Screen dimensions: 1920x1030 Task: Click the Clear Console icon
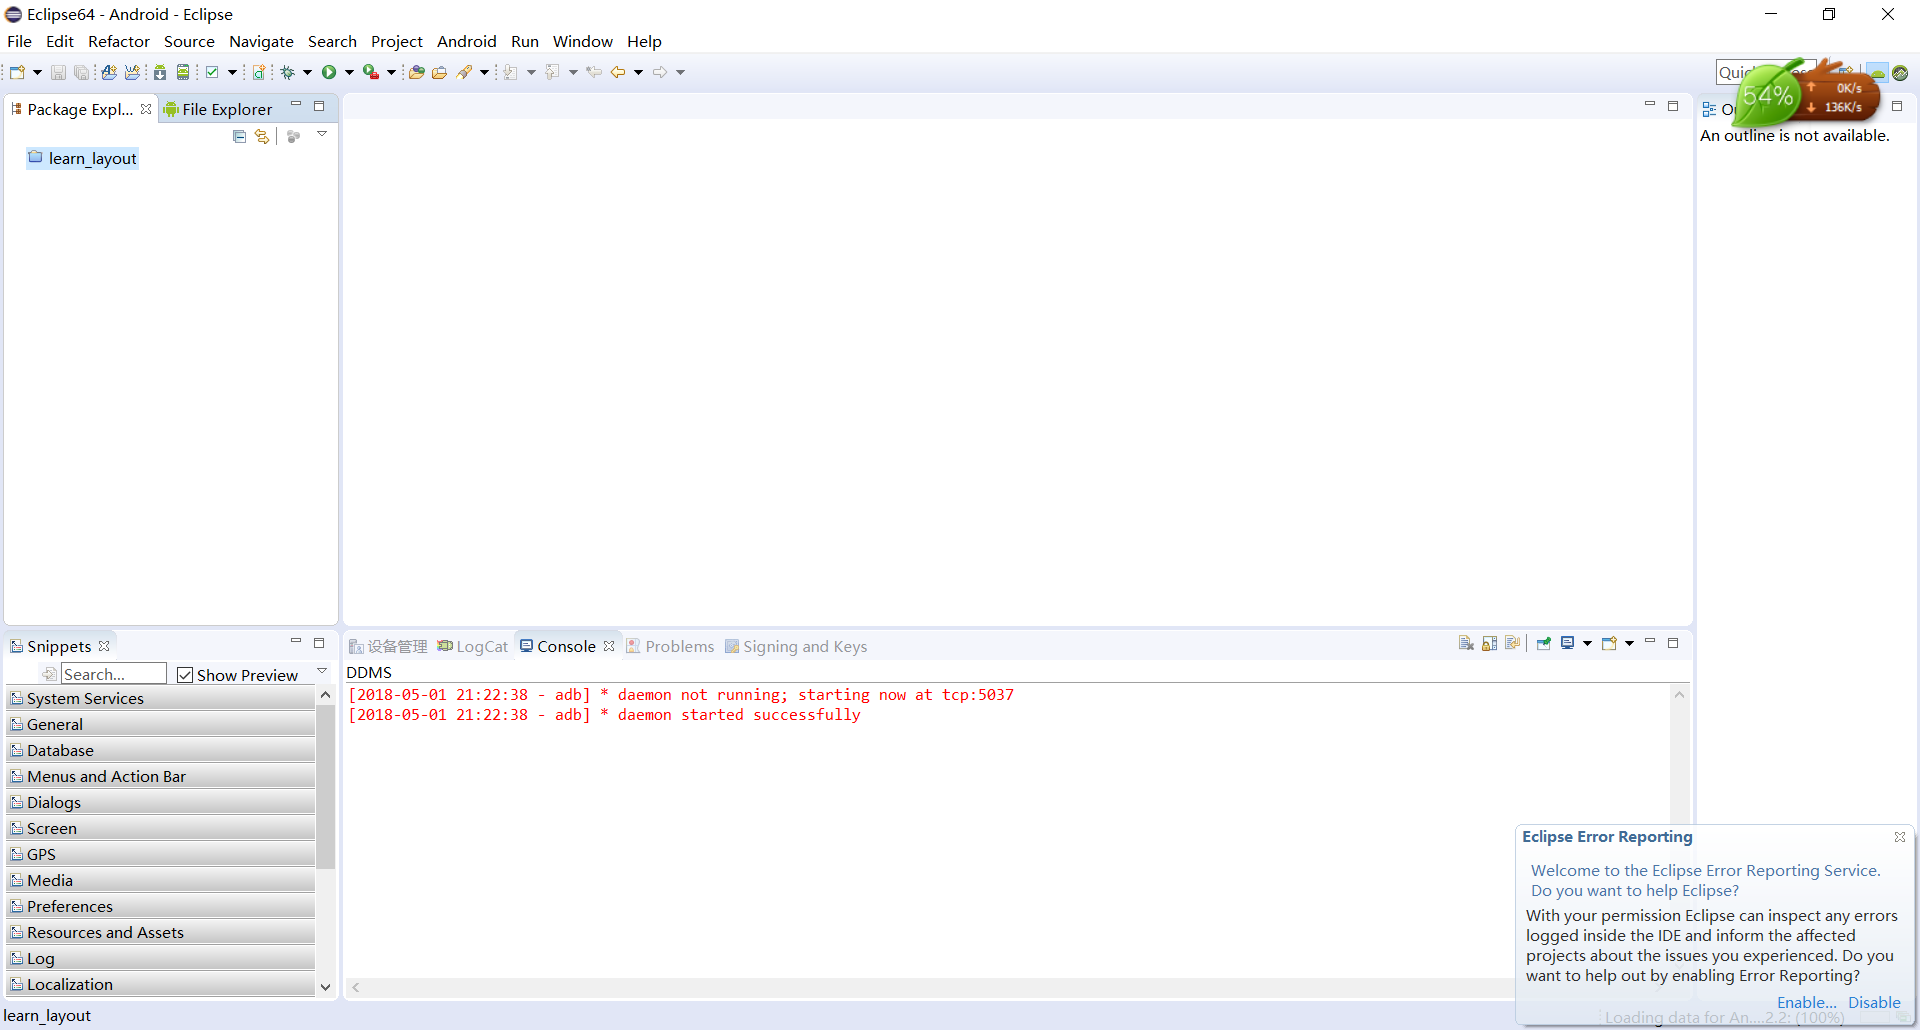click(1466, 643)
